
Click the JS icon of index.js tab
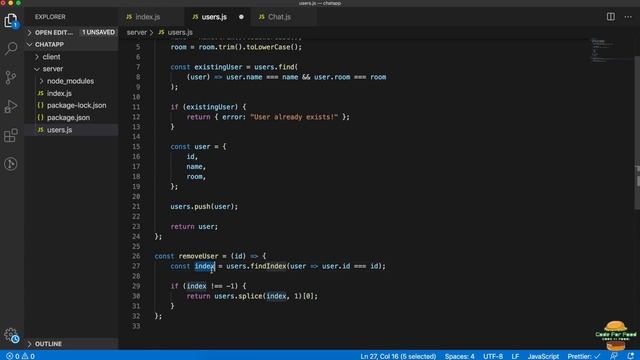(x=129, y=17)
